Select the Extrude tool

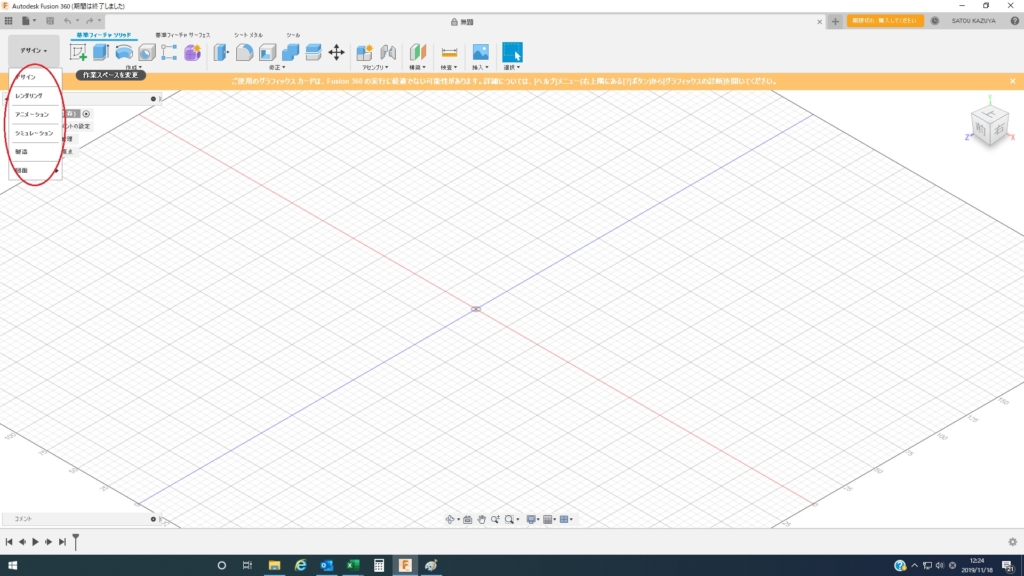click(x=101, y=52)
